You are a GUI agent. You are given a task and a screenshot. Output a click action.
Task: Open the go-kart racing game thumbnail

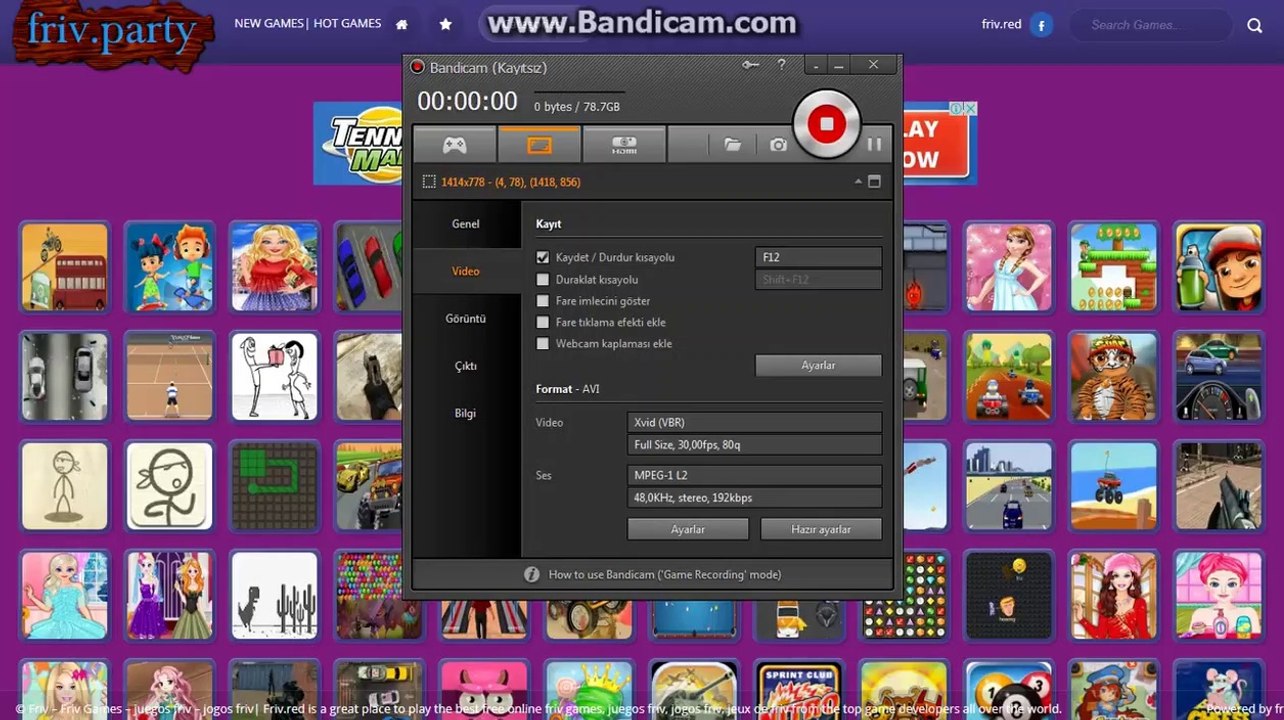(x=1008, y=376)
